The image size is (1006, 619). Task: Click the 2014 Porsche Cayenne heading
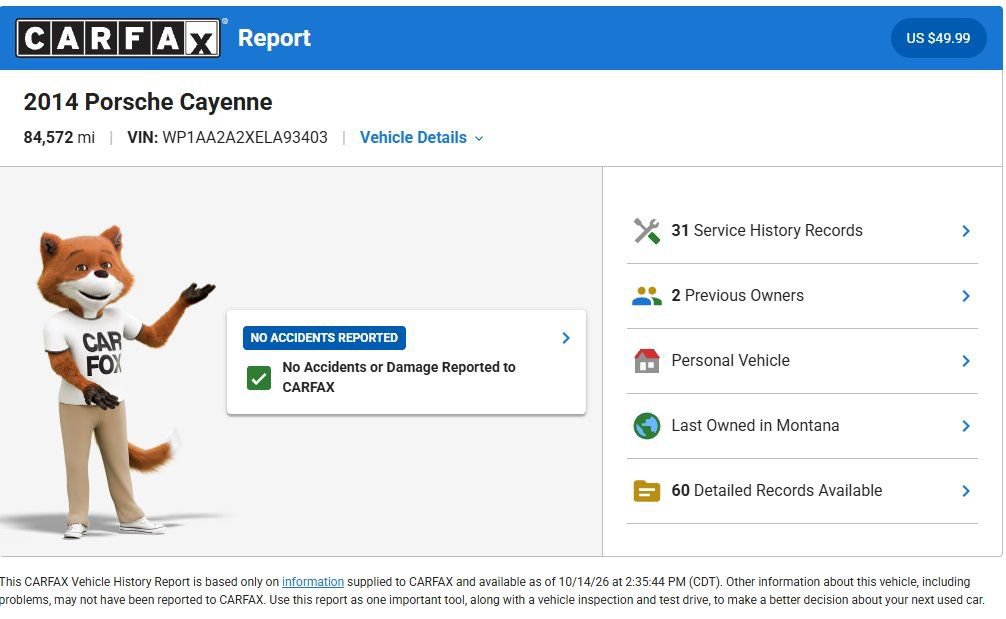[x=148, y=101]
